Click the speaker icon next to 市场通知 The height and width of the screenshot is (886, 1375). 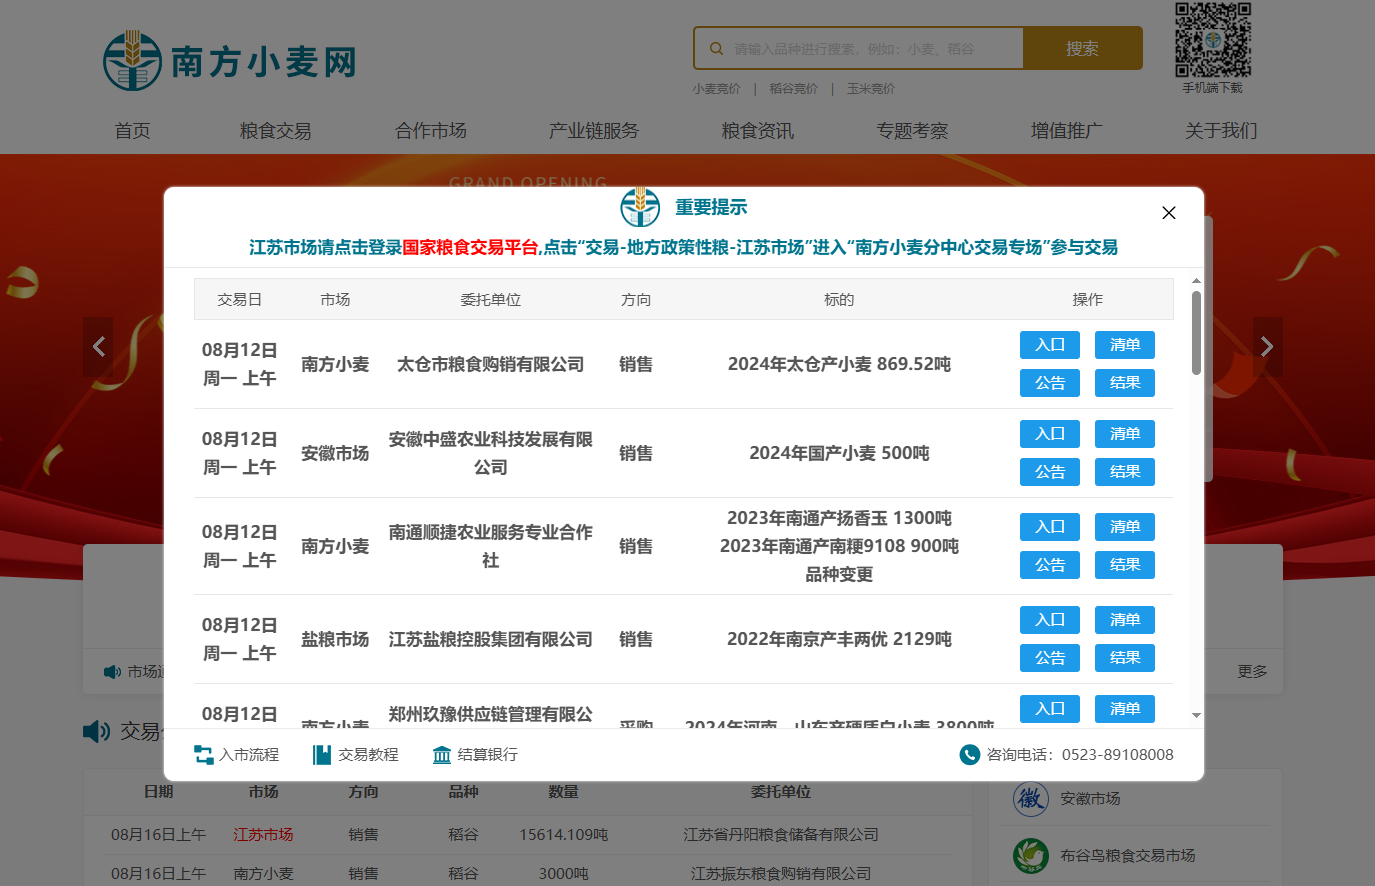coord(111,671)
